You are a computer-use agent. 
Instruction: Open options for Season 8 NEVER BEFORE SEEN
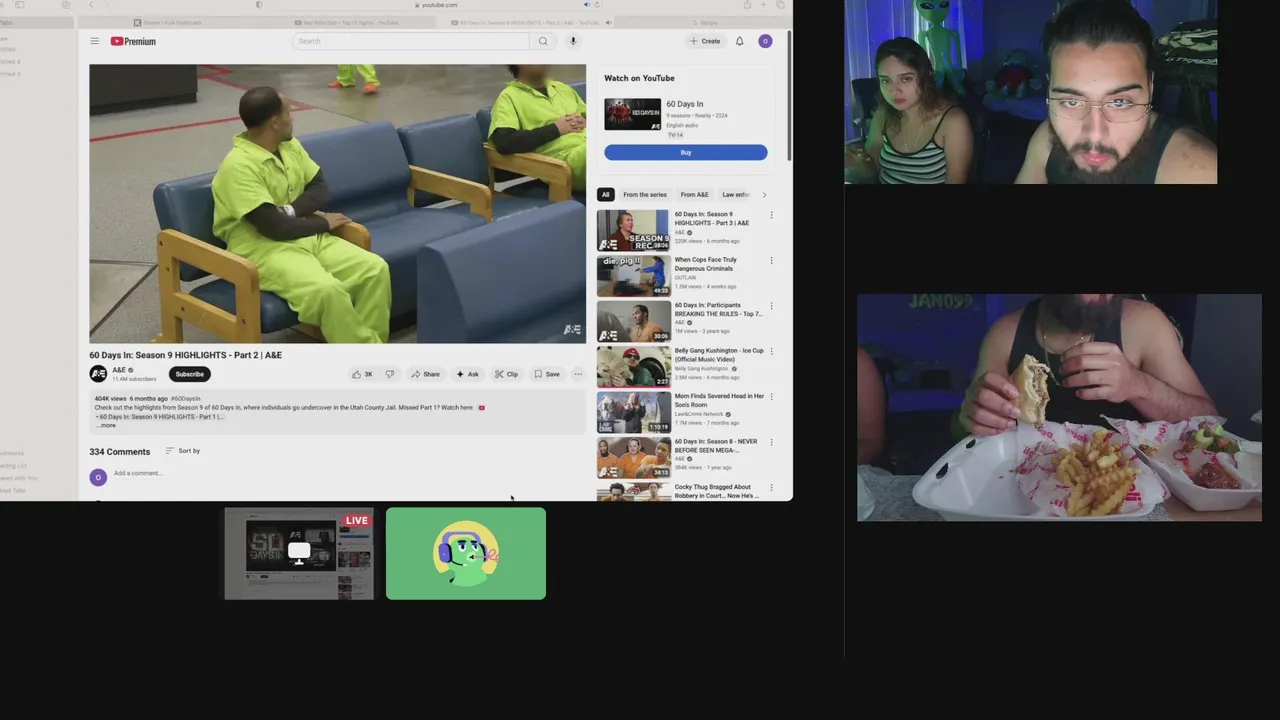coord(771,443)
